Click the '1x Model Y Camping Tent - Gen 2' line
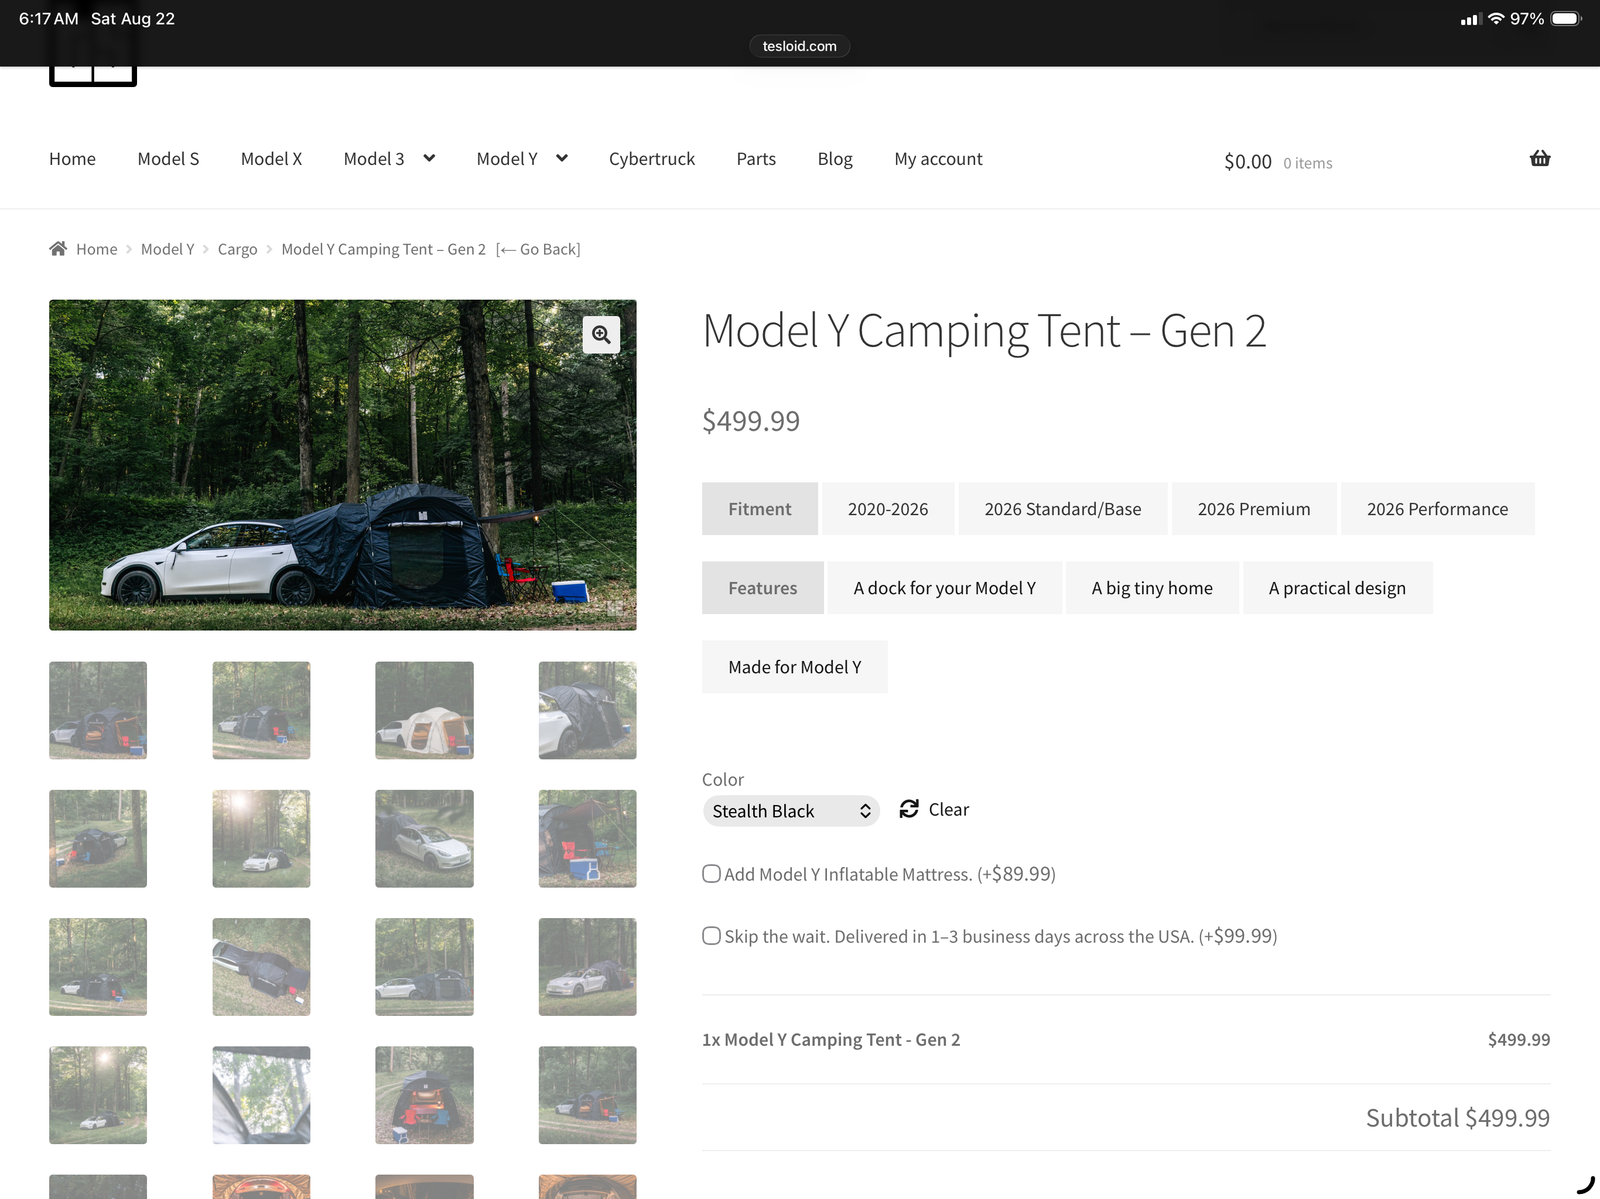This screenshot has height=1199, width=1600. pos(831,1040)
